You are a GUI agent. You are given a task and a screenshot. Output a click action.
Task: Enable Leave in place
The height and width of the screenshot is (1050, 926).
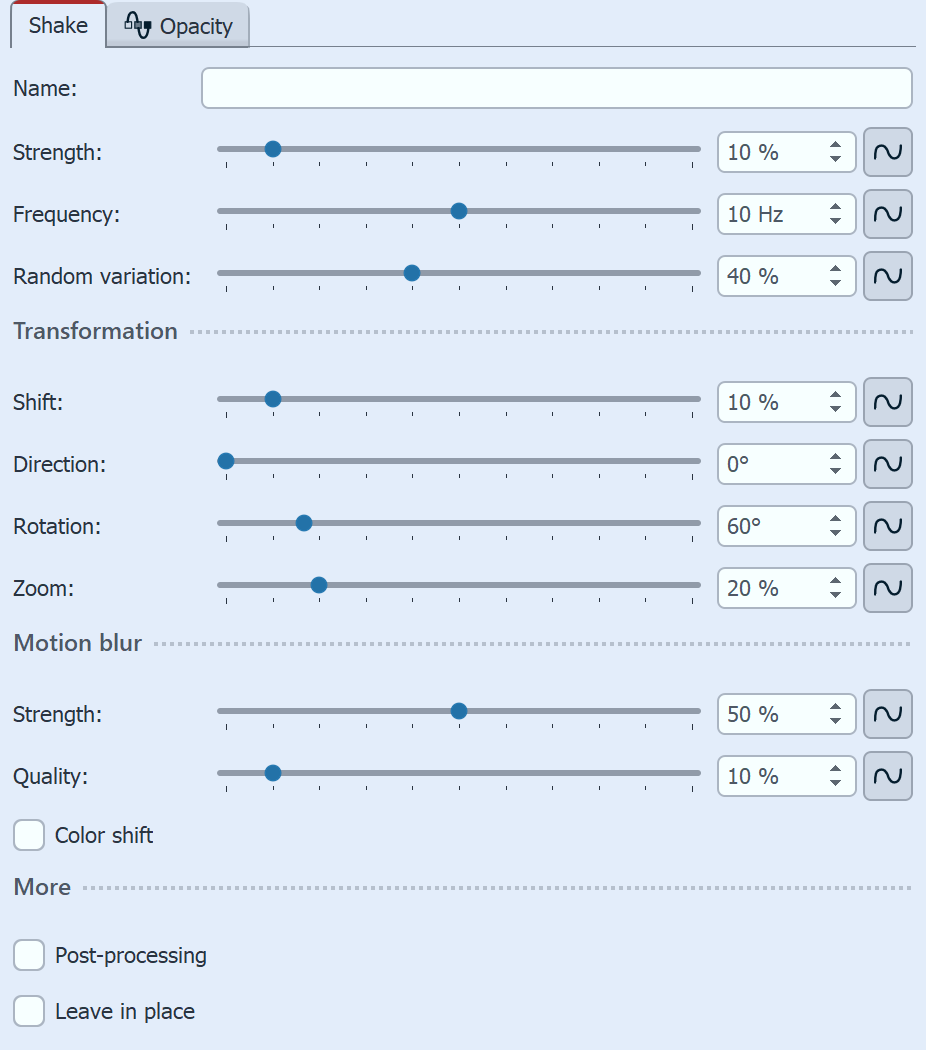click(28, 1011)
